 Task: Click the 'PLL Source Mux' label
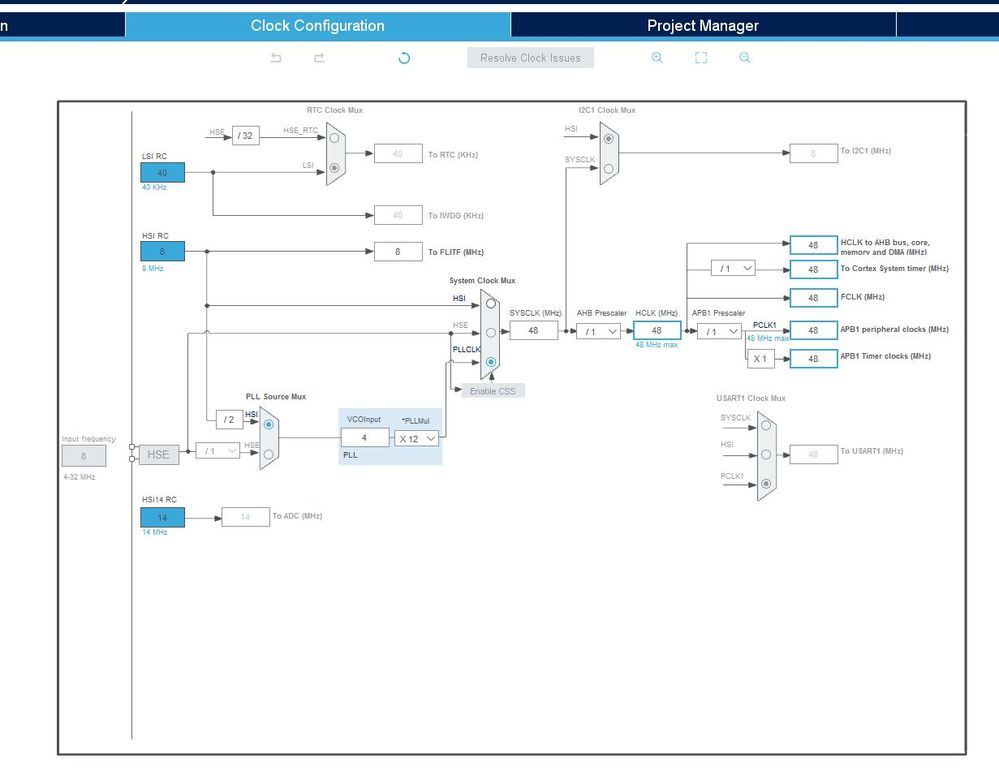coord(276,396)
